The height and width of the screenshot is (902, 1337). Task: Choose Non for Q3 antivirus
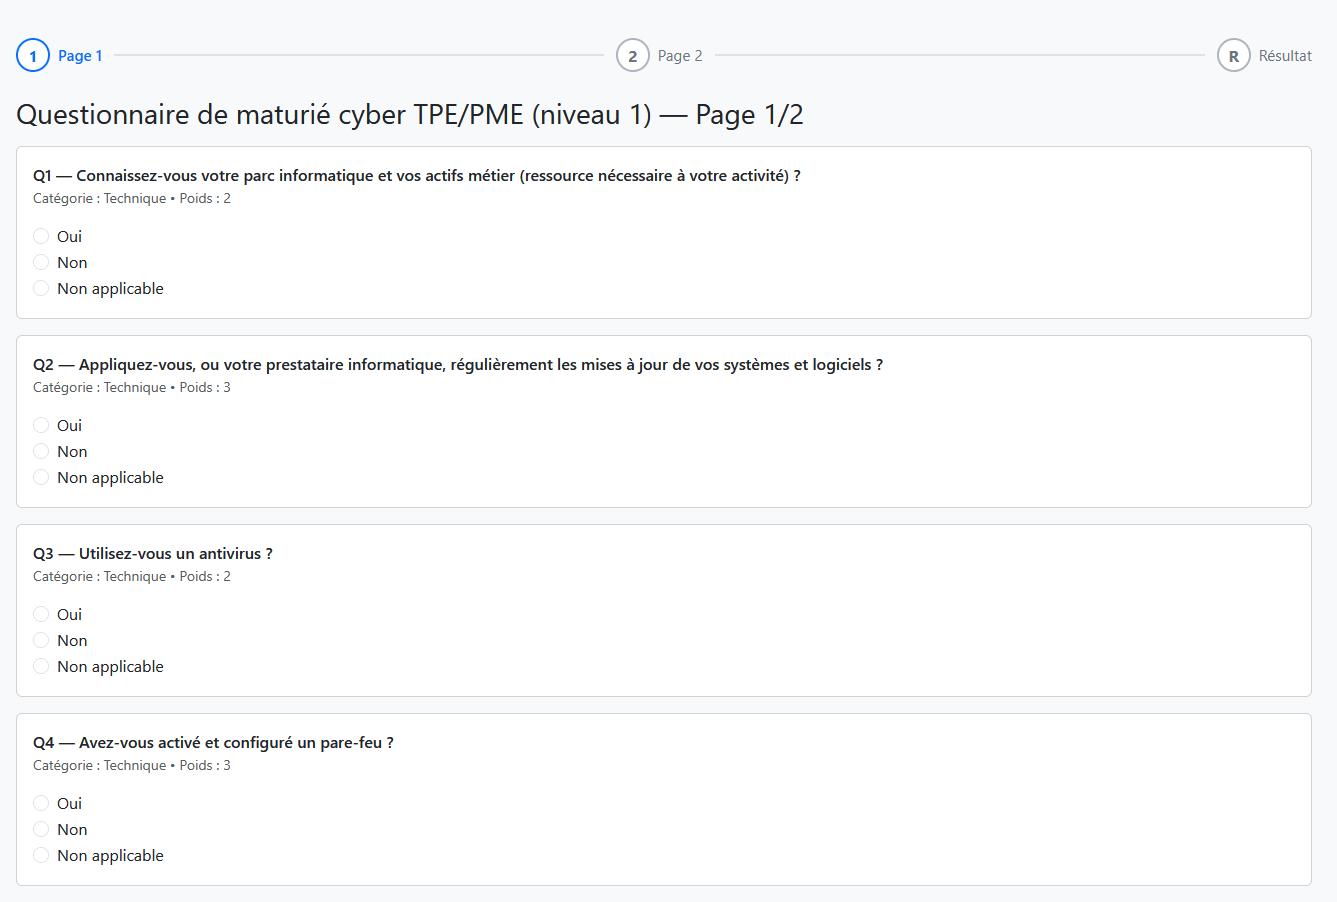tap(41, 640)
